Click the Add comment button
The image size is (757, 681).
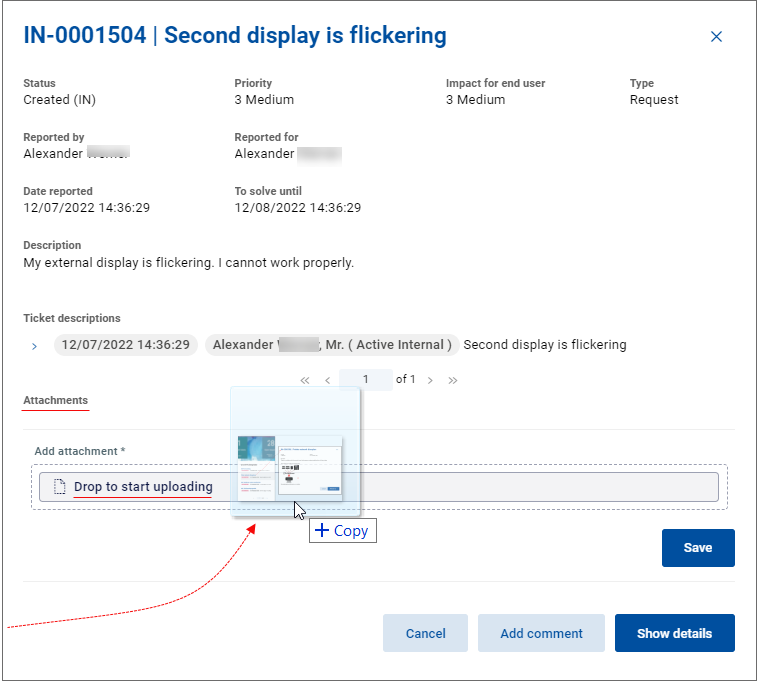pyautogui.click(x=541, y=633)
